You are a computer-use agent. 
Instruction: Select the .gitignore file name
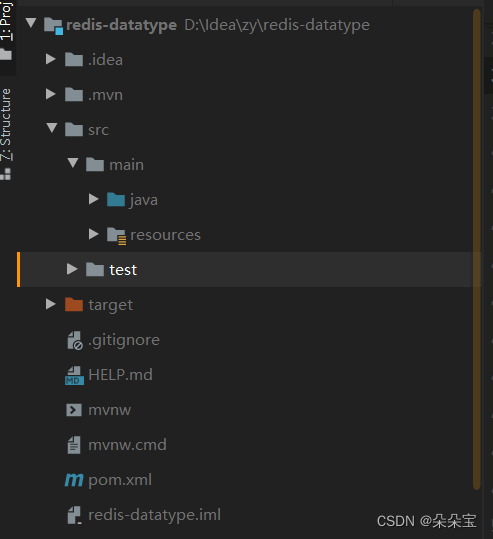124,341
